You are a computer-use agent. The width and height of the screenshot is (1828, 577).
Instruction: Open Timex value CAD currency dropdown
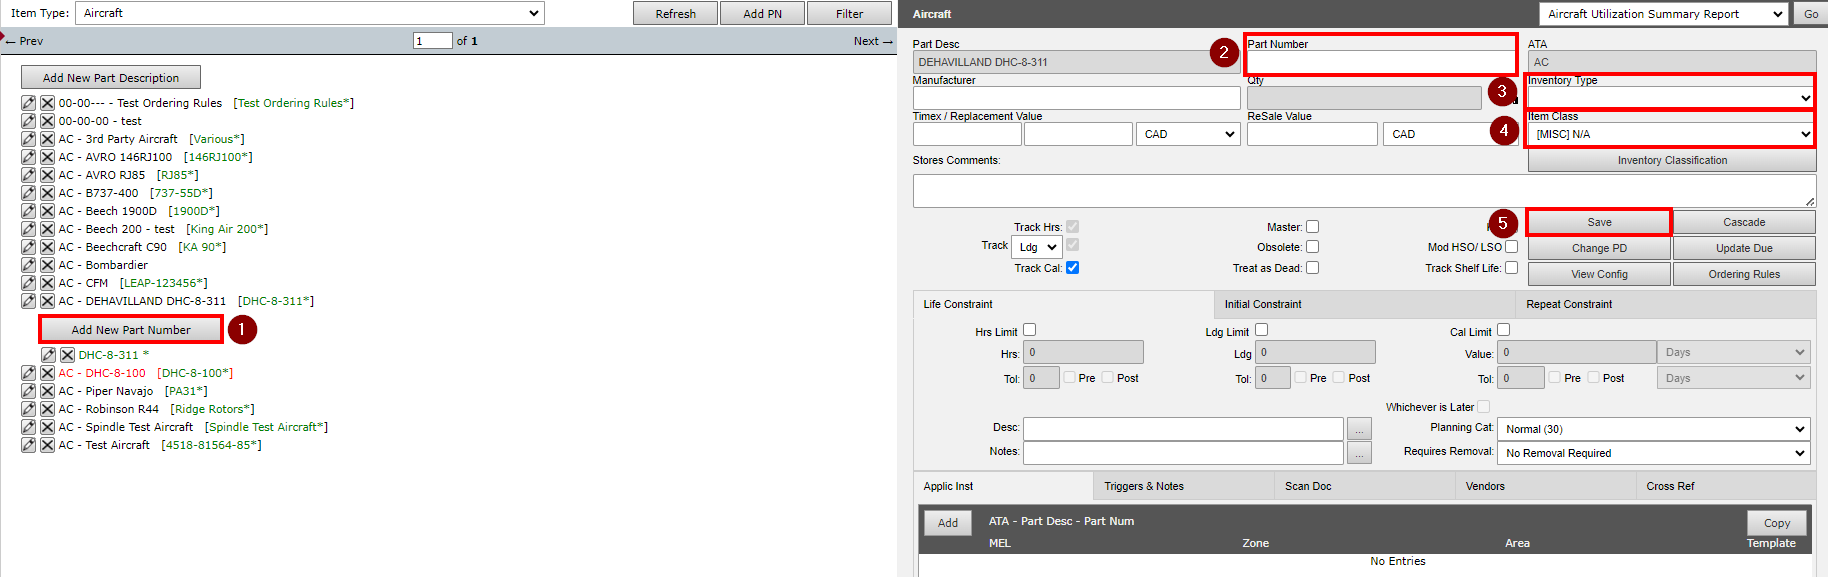click(x=1188, y=134)
